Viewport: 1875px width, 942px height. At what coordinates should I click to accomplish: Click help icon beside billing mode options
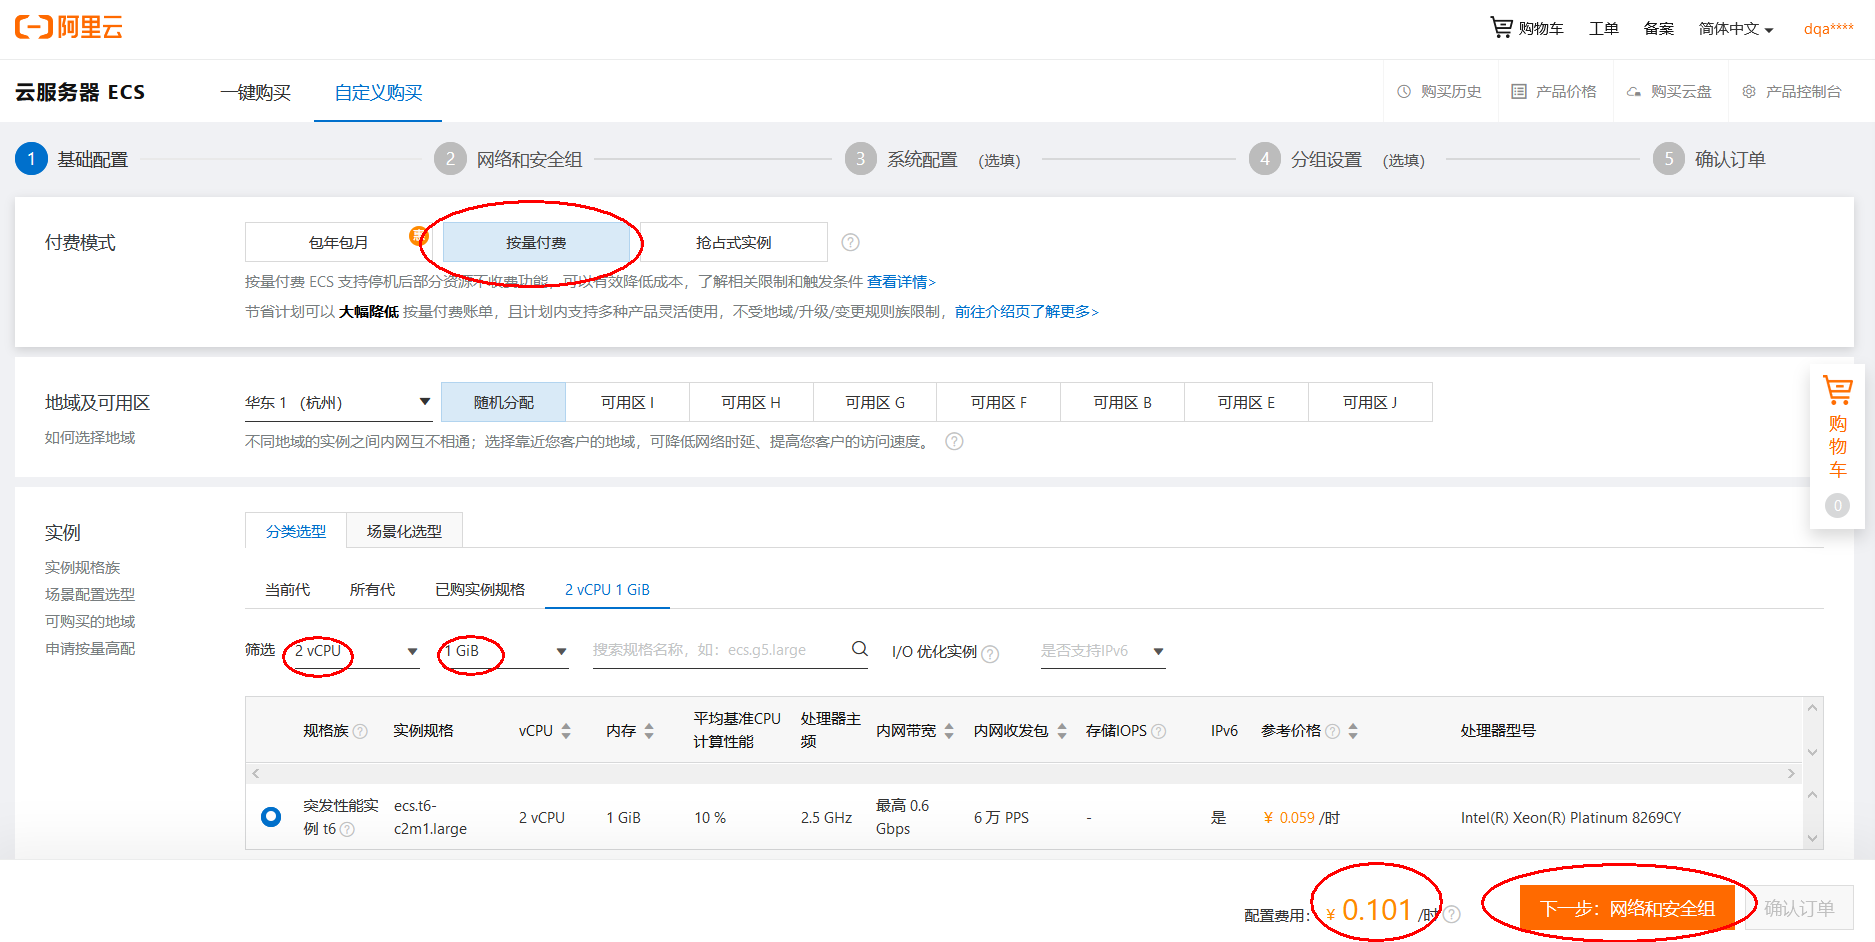[851, 242]
